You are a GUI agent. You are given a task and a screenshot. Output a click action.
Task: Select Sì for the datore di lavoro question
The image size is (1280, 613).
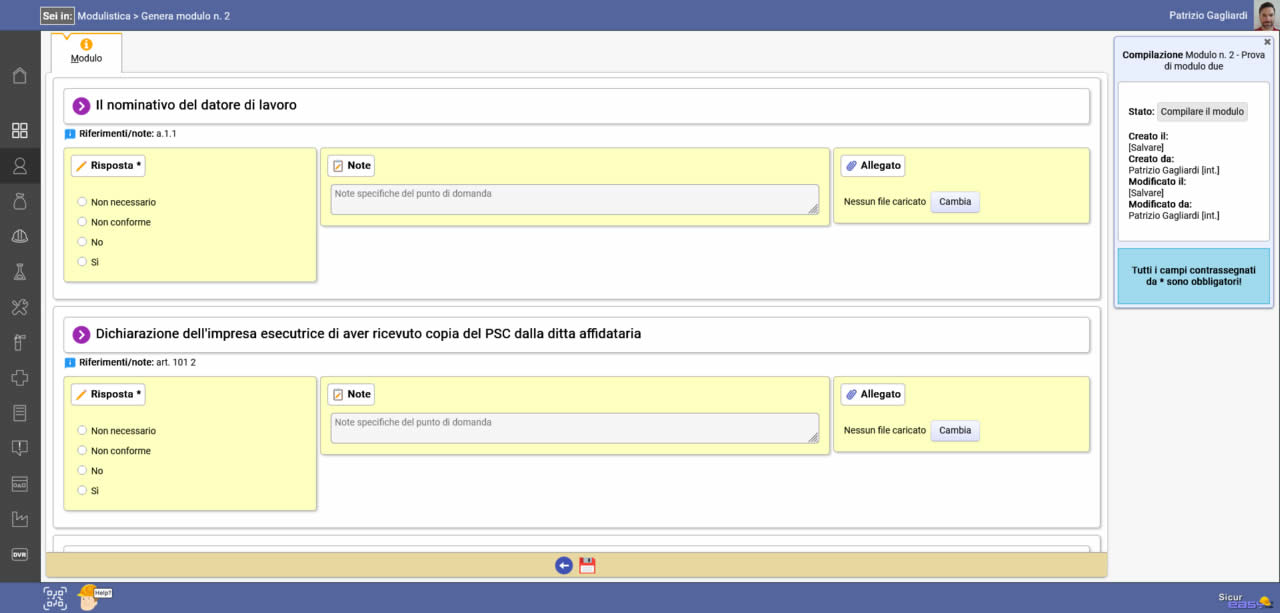82,262
